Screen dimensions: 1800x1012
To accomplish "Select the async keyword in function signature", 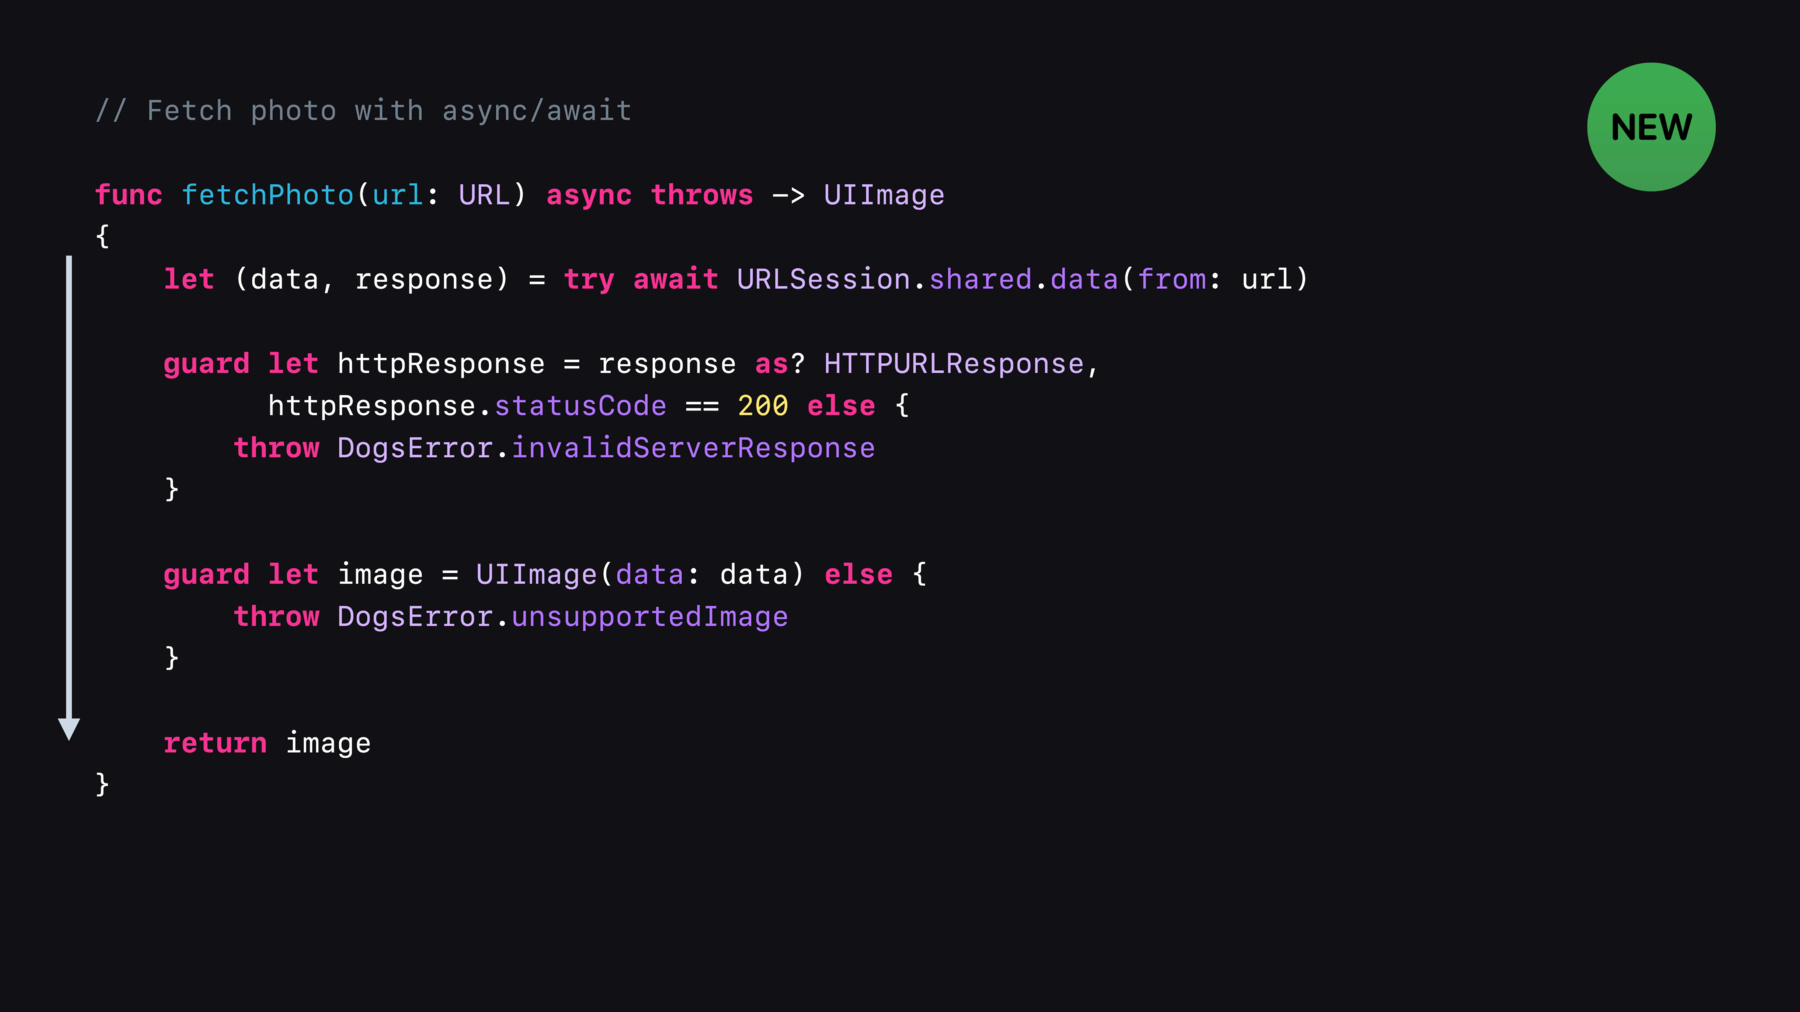I will tap(589, 196).
